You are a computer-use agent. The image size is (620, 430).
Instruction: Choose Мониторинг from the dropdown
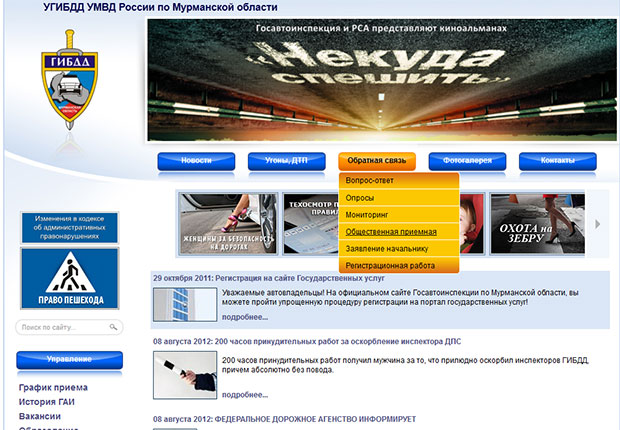point(399,215)
